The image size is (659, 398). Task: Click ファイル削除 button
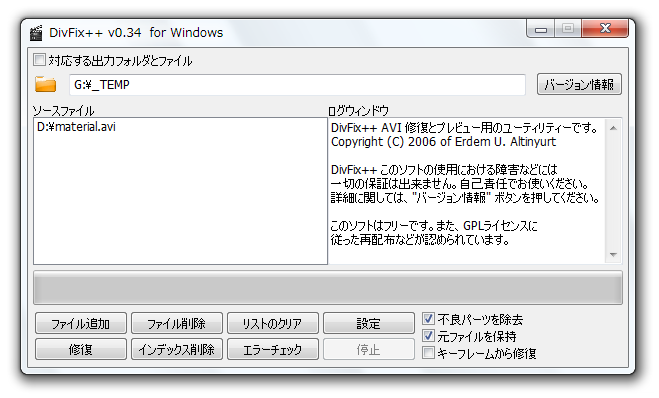click(177, 323)
